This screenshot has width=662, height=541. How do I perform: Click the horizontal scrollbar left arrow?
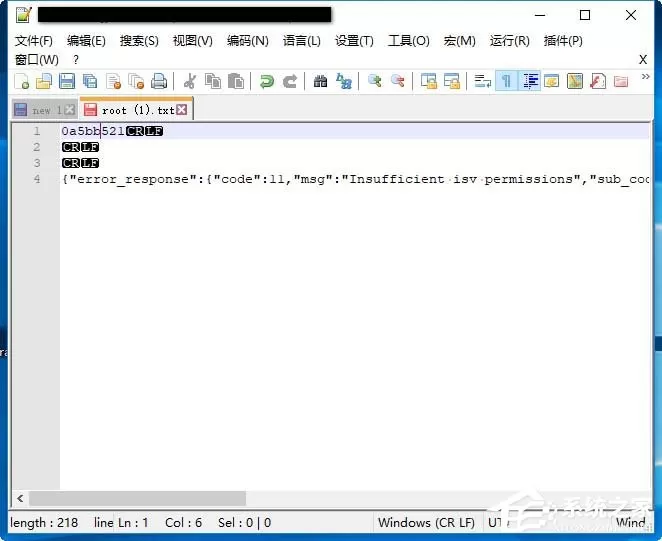20,498
